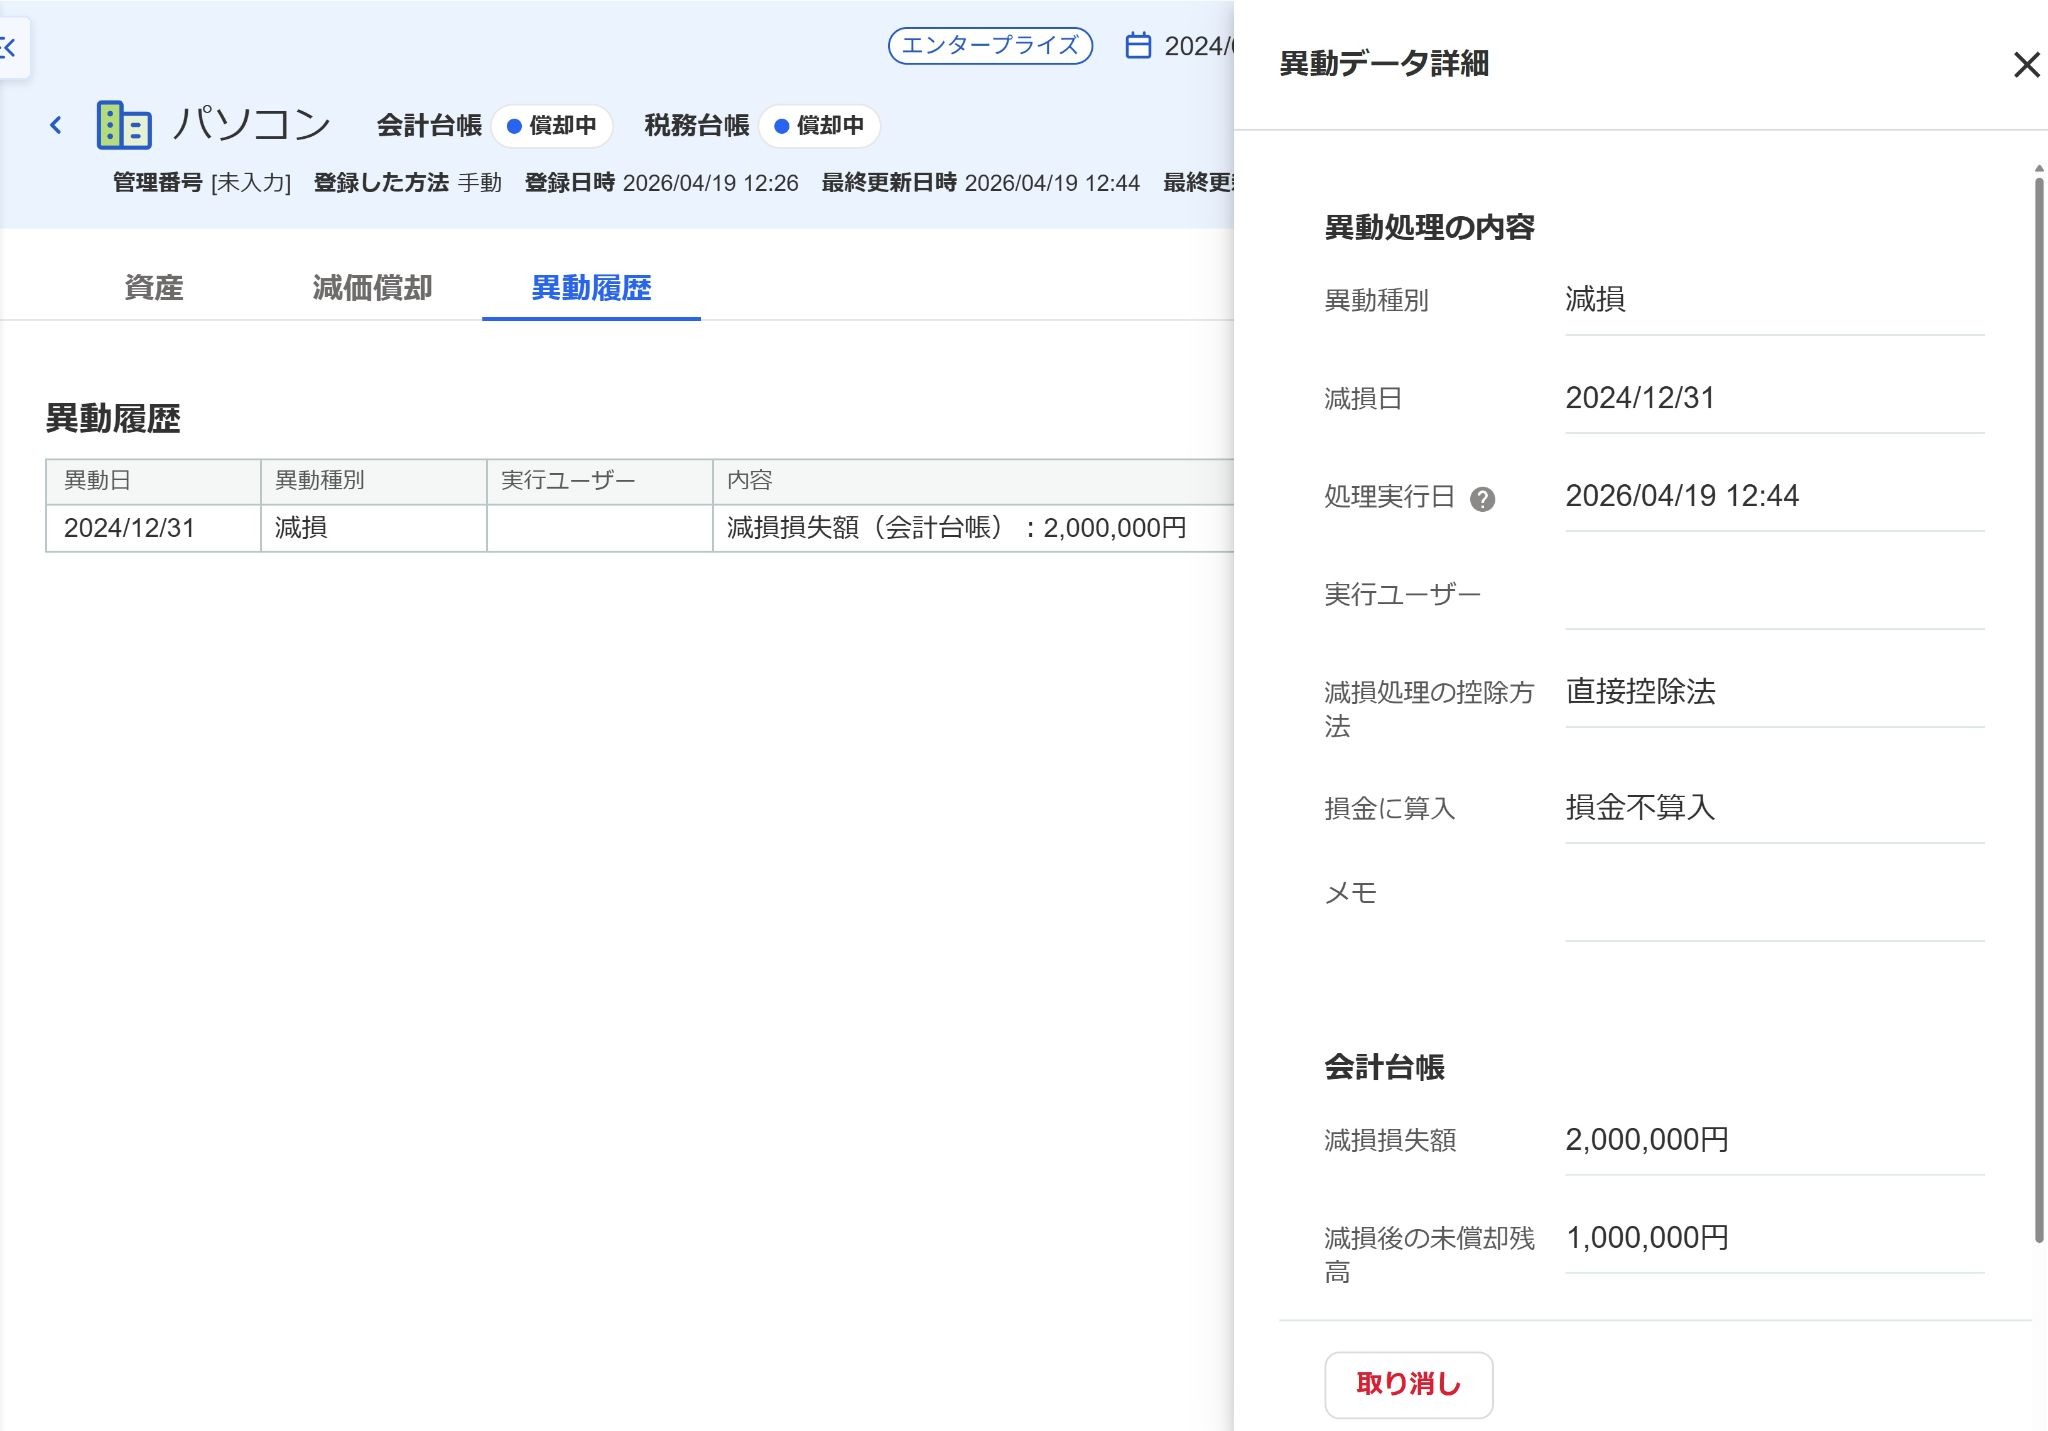2048x1431 pixels.
Task: Select the 異動履歴 tab
Action: pos(591,288)
